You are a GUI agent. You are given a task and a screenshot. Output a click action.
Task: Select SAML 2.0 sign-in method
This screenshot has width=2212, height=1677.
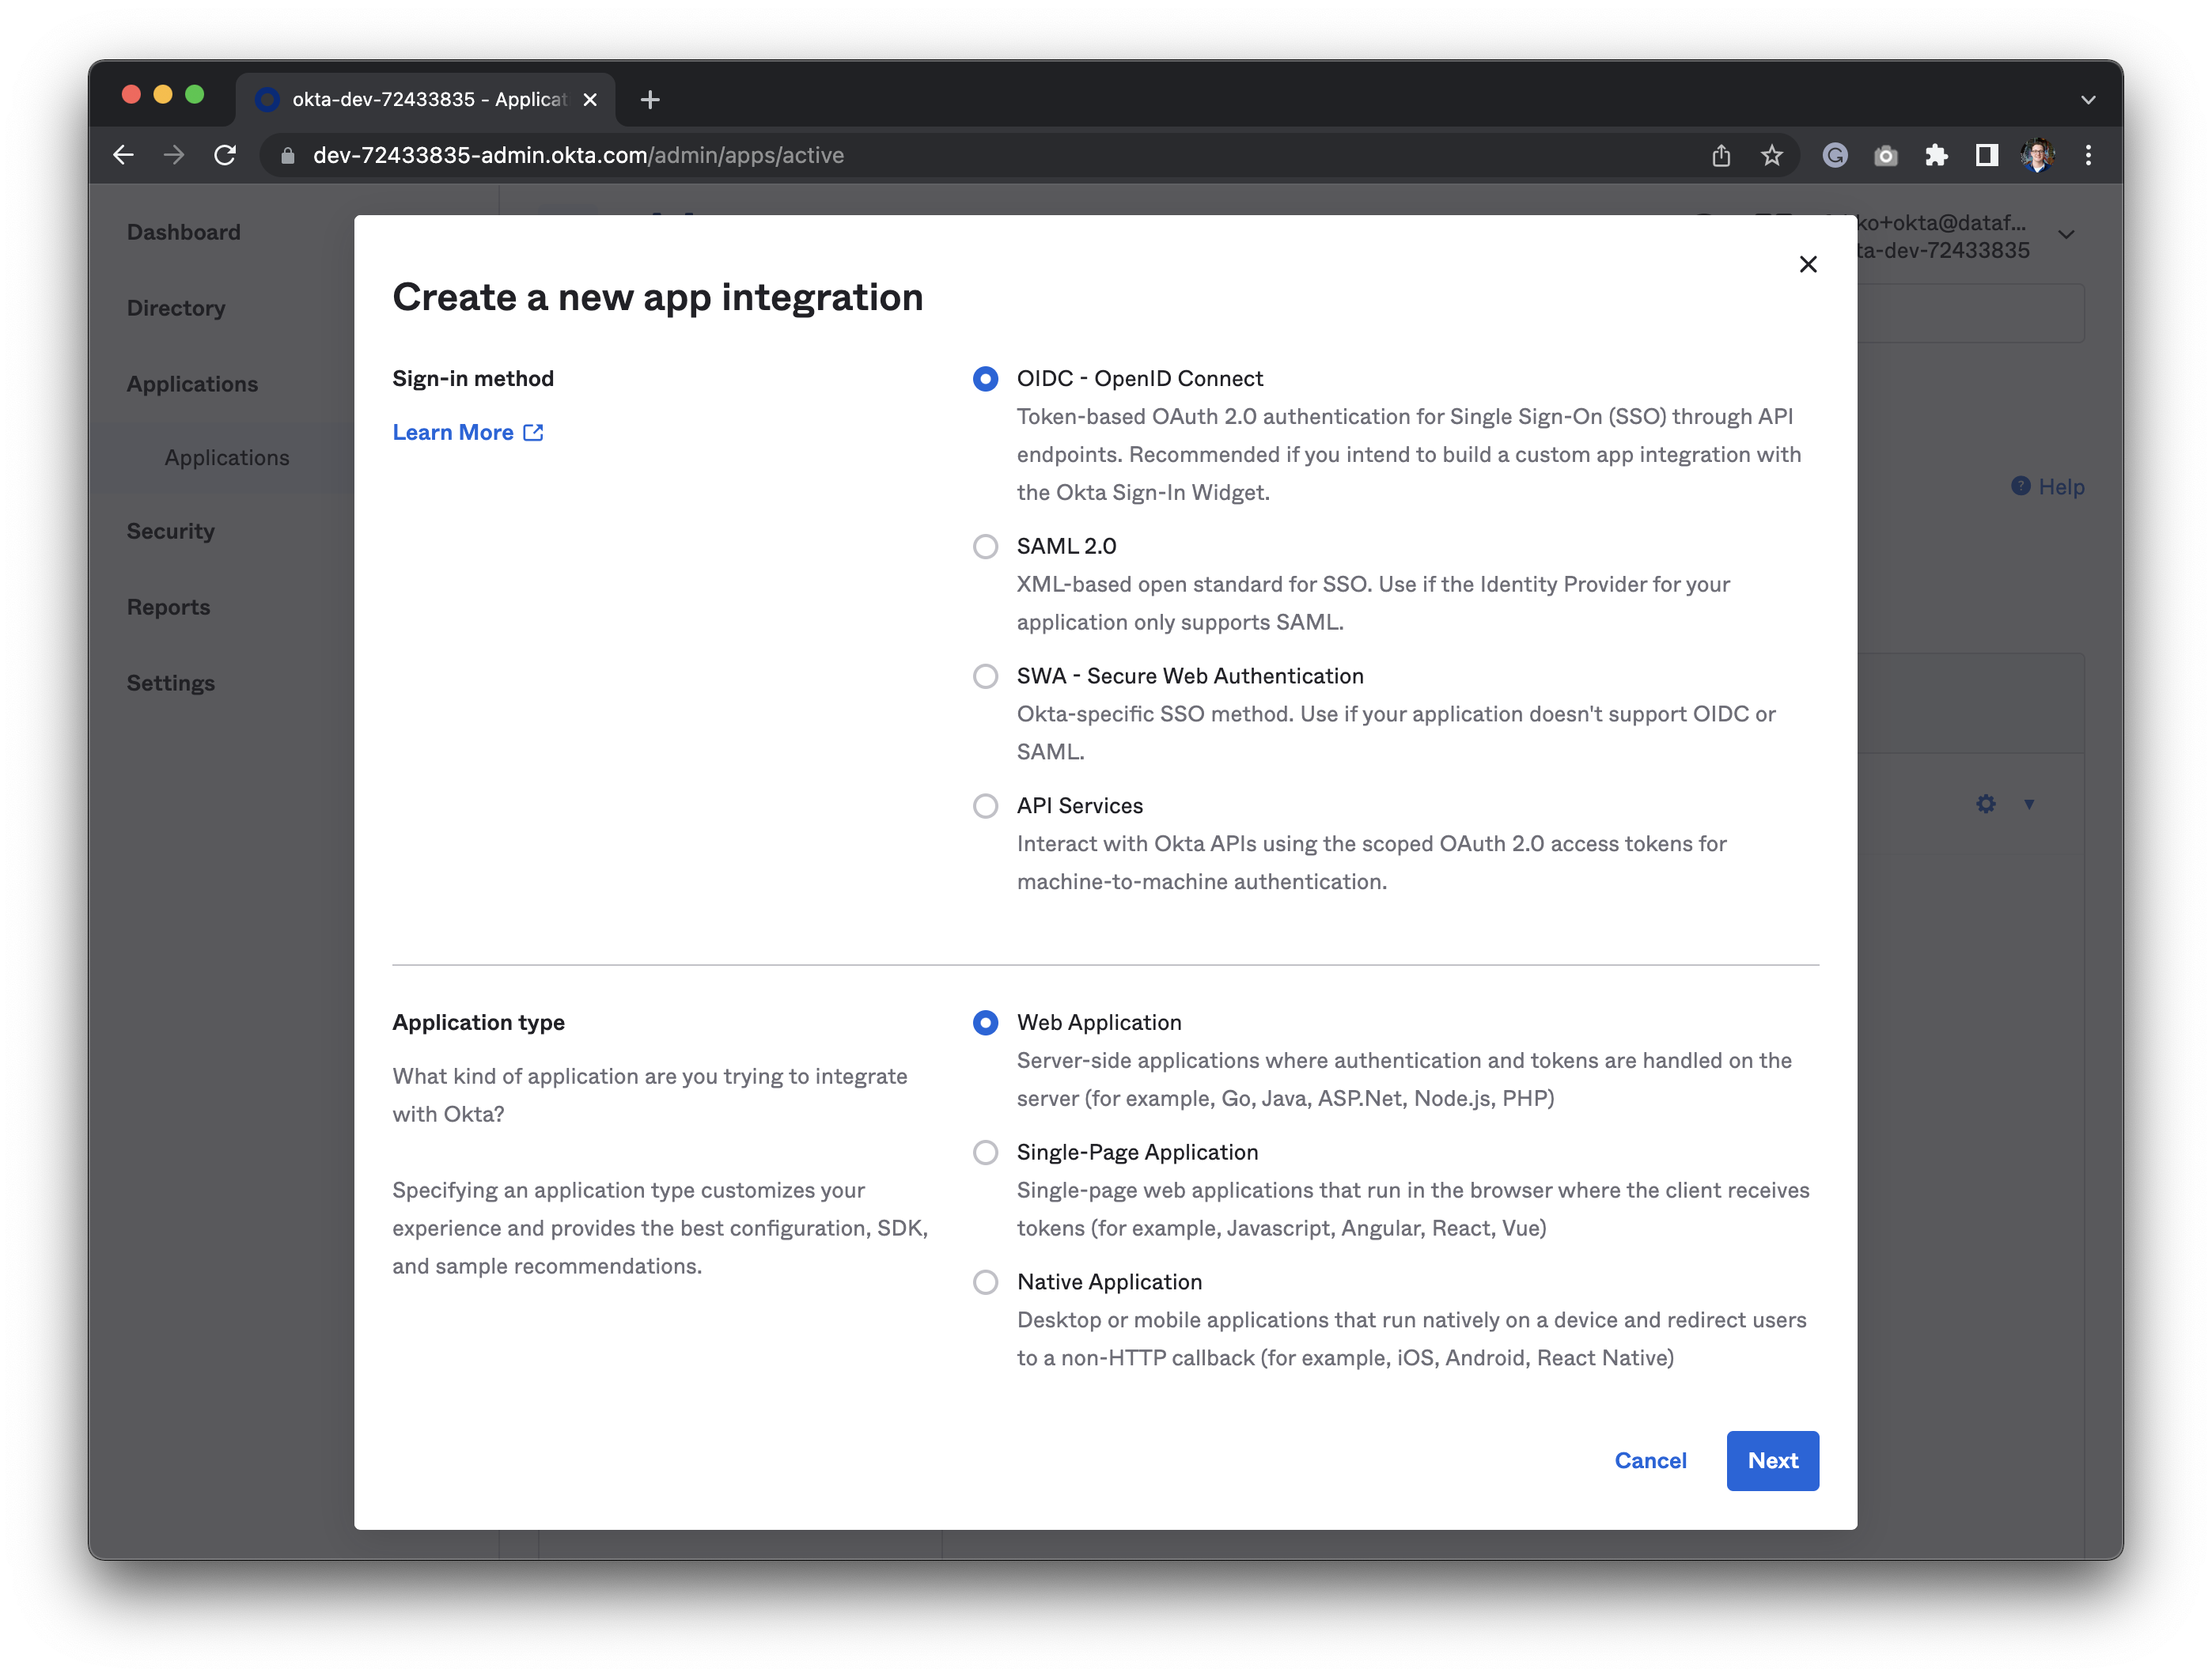[x=985, y=546]
